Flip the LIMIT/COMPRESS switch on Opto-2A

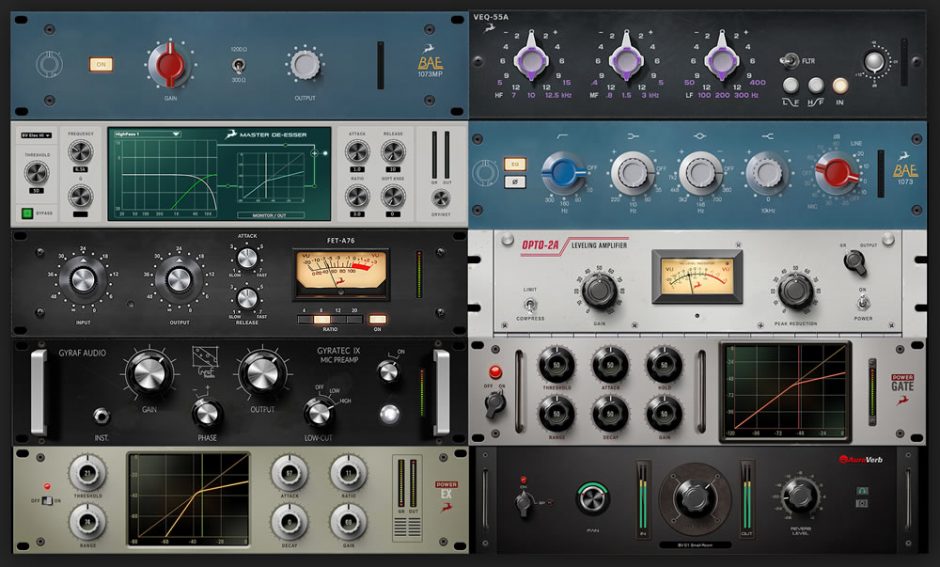[x=529, y=304]
